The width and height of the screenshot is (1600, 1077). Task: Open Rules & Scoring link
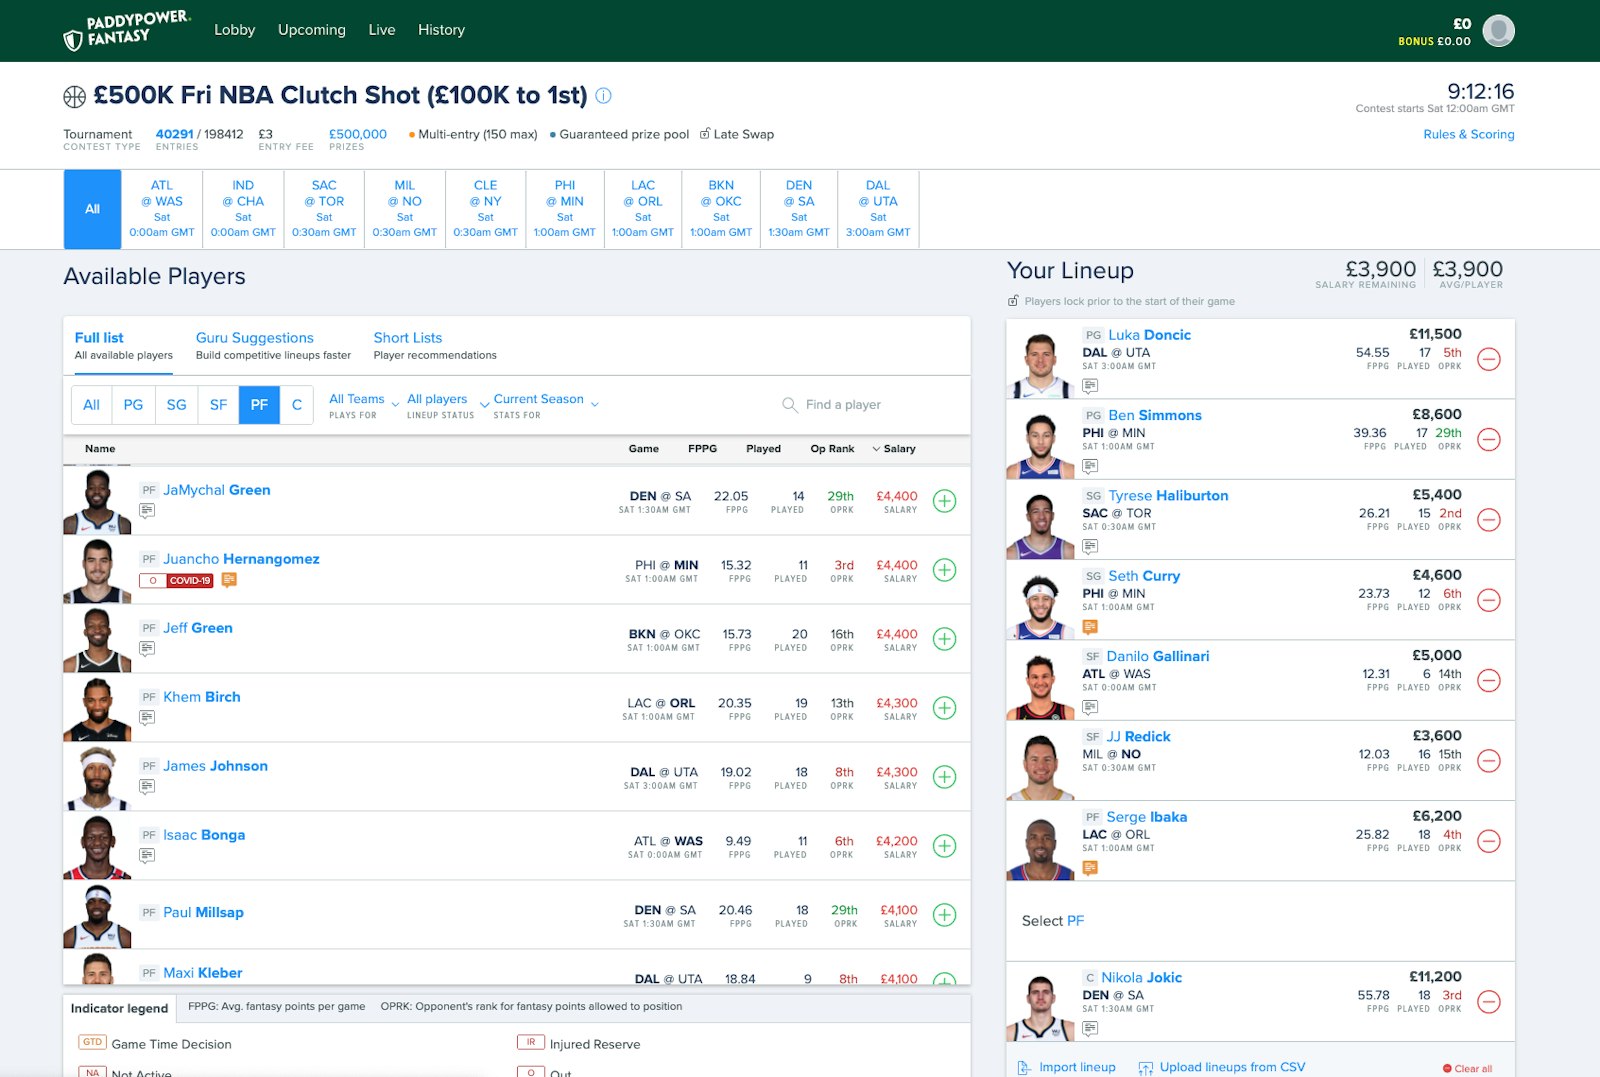1468,135
